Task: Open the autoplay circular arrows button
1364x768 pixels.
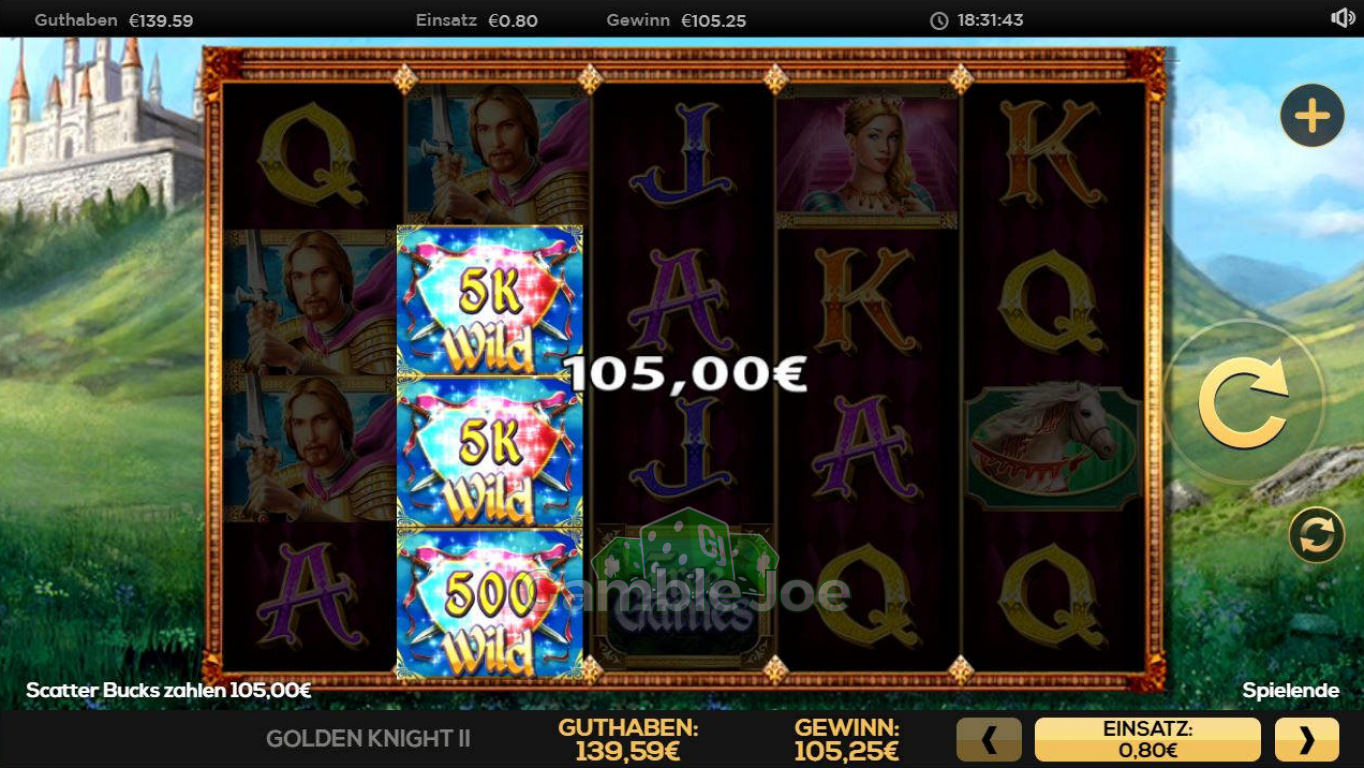Action: (1316, 535)
